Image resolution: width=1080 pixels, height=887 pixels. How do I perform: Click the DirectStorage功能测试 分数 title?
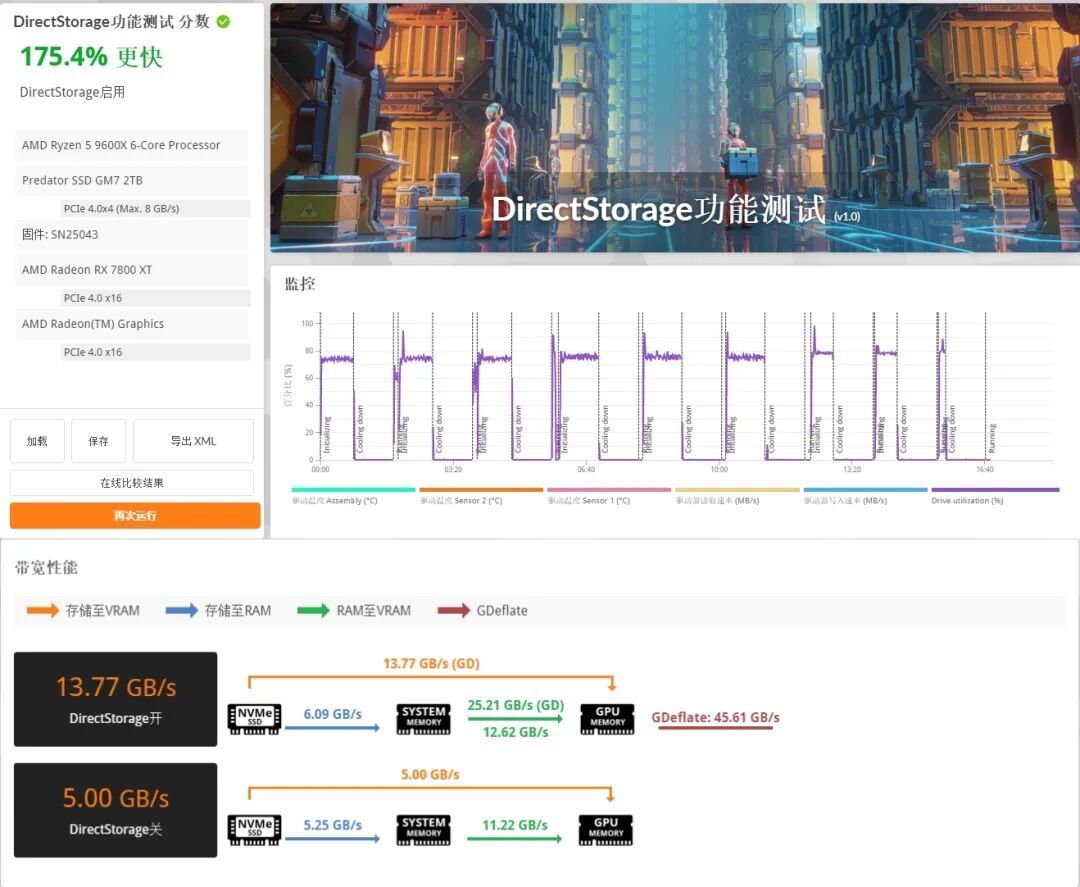tap(112, 21)
